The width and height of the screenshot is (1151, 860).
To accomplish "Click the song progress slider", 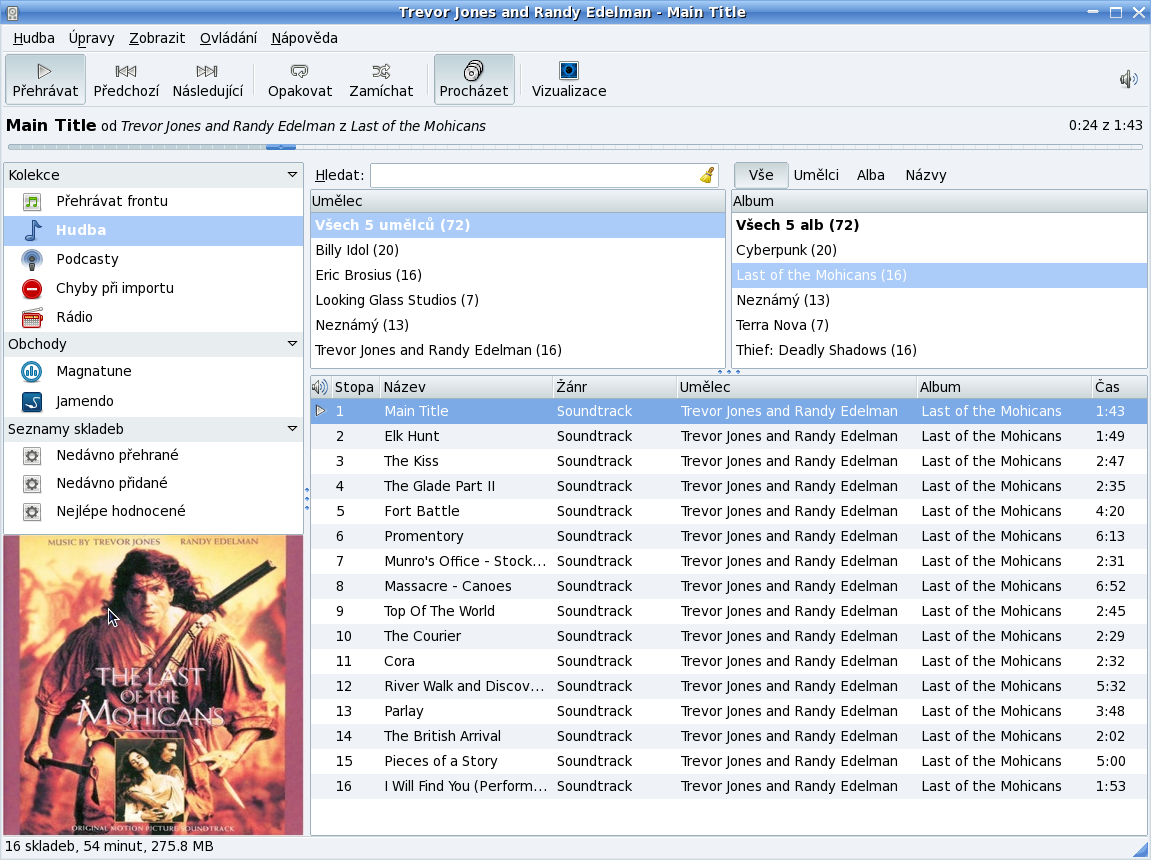I will click(574, 147).
